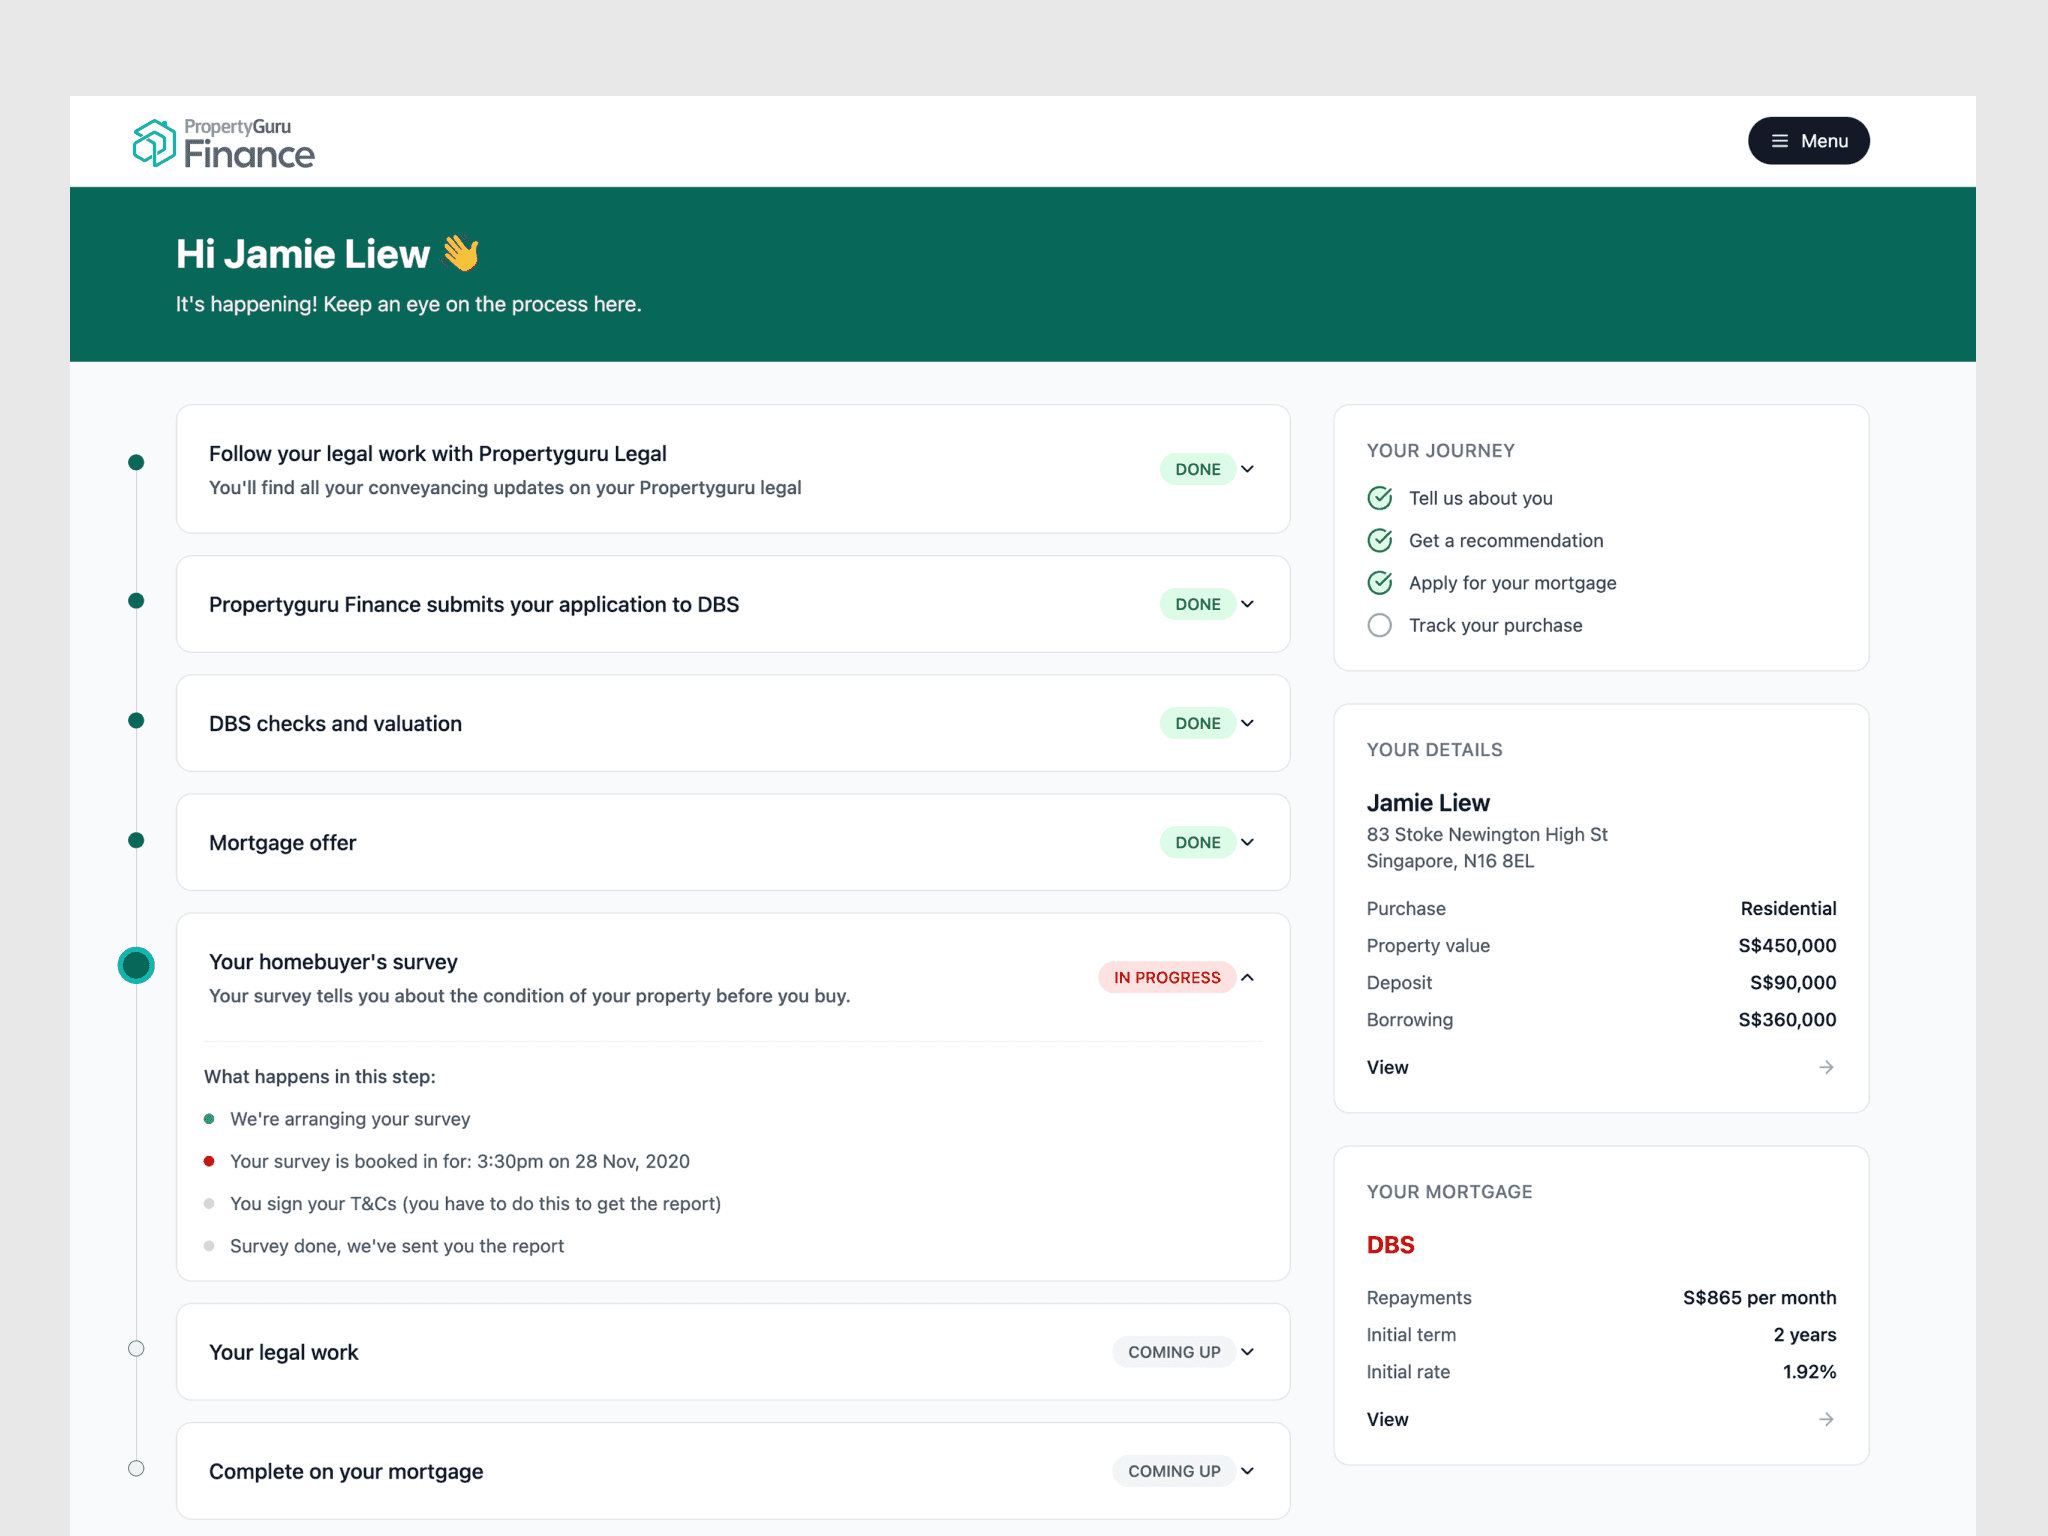Click the arrow icon in Your Details
This screenshot has height=1536, width=2048.
pos(1826,1067)
